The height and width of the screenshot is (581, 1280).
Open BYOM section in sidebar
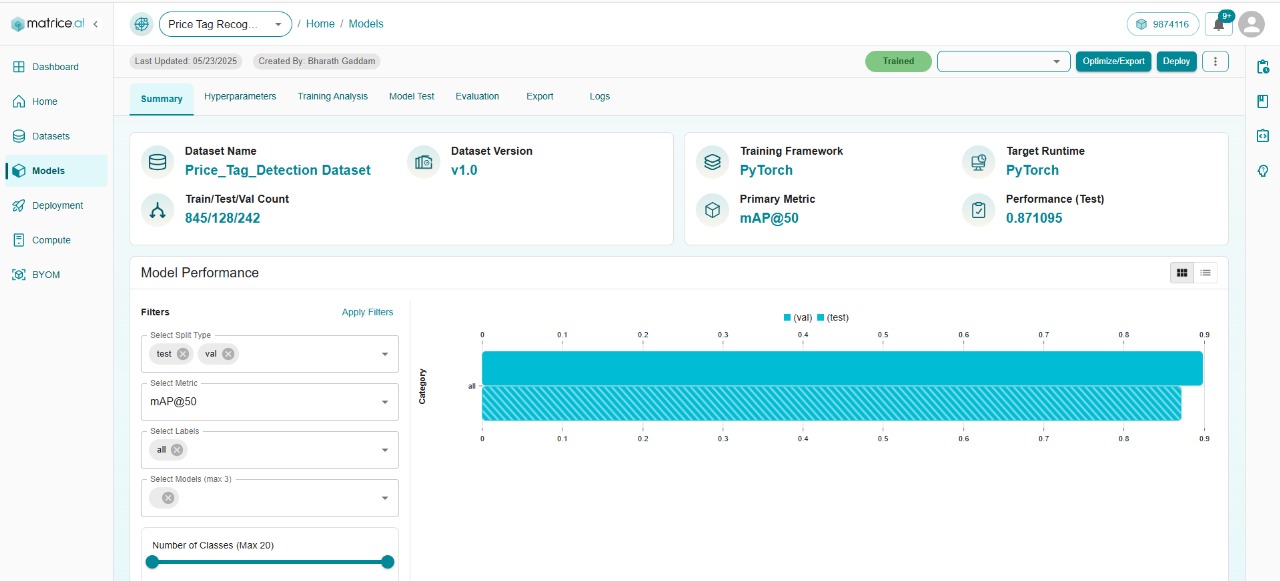click(x=56, y=274)
